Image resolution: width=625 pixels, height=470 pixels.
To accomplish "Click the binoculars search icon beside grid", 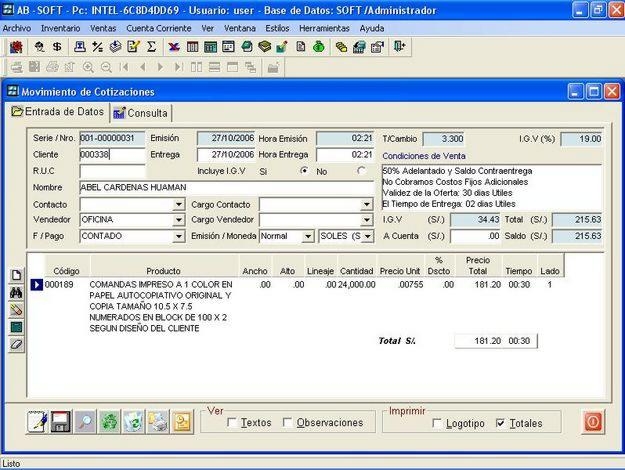I will click(16, 293).
